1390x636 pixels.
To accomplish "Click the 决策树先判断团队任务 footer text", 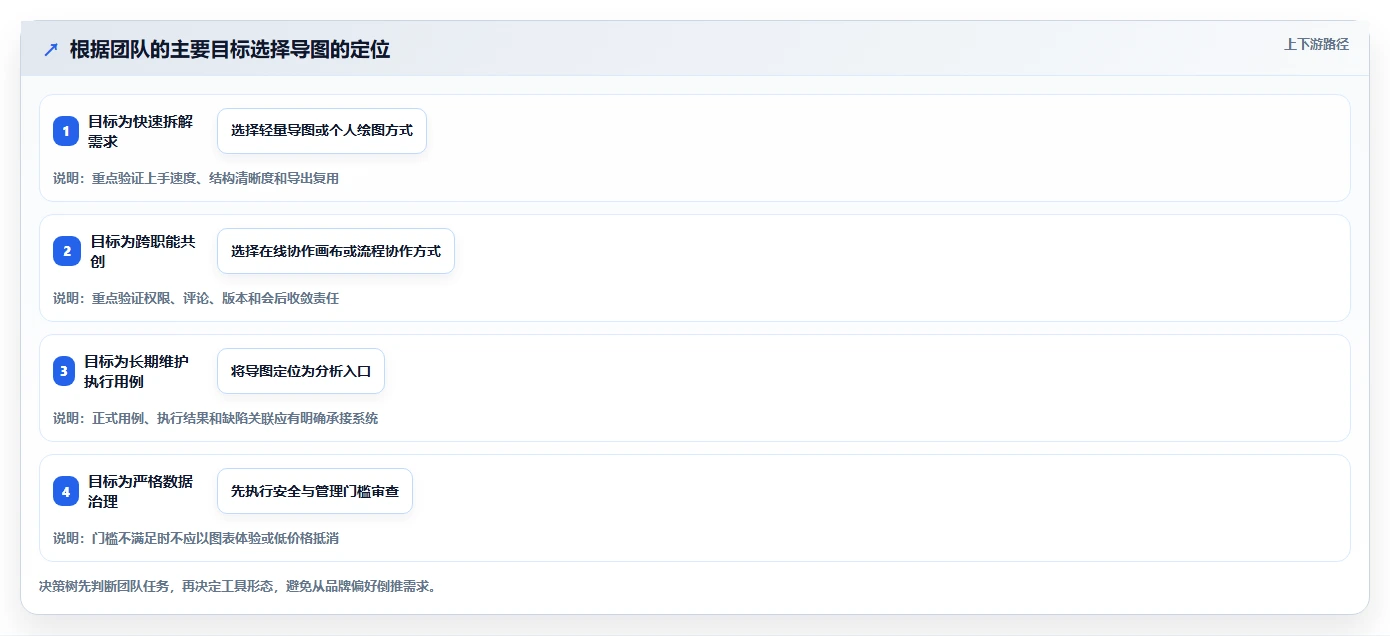I will pos(237,587).
